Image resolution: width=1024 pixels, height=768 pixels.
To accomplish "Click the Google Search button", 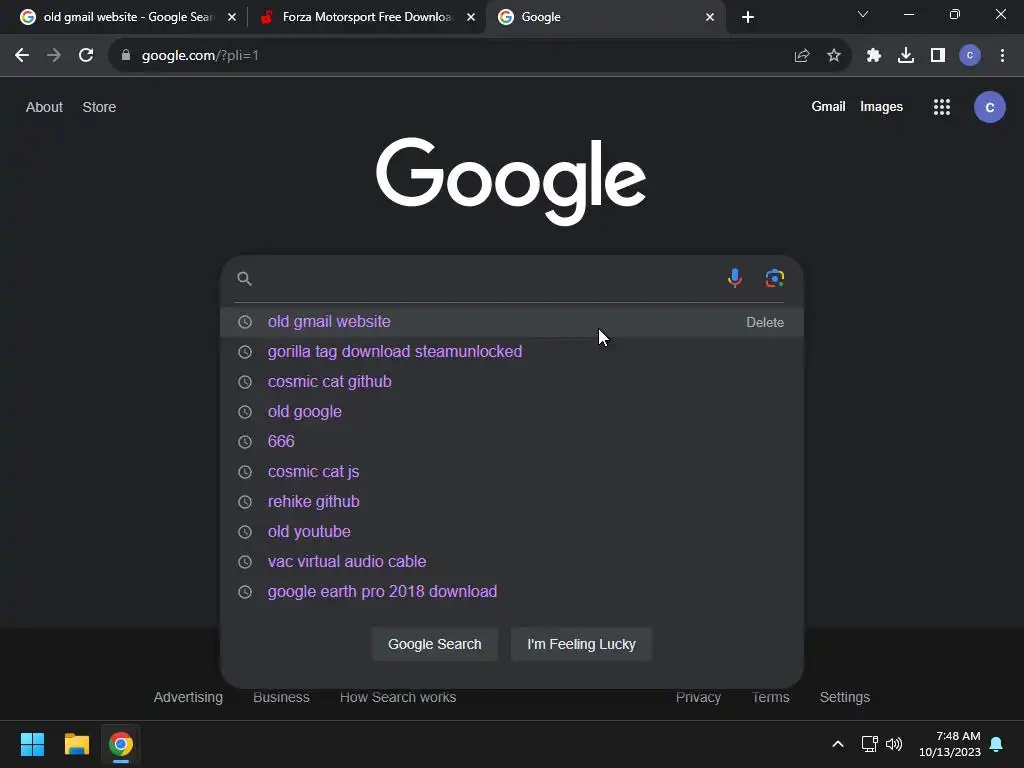I will pyautogui.click(x=435, y=644).
